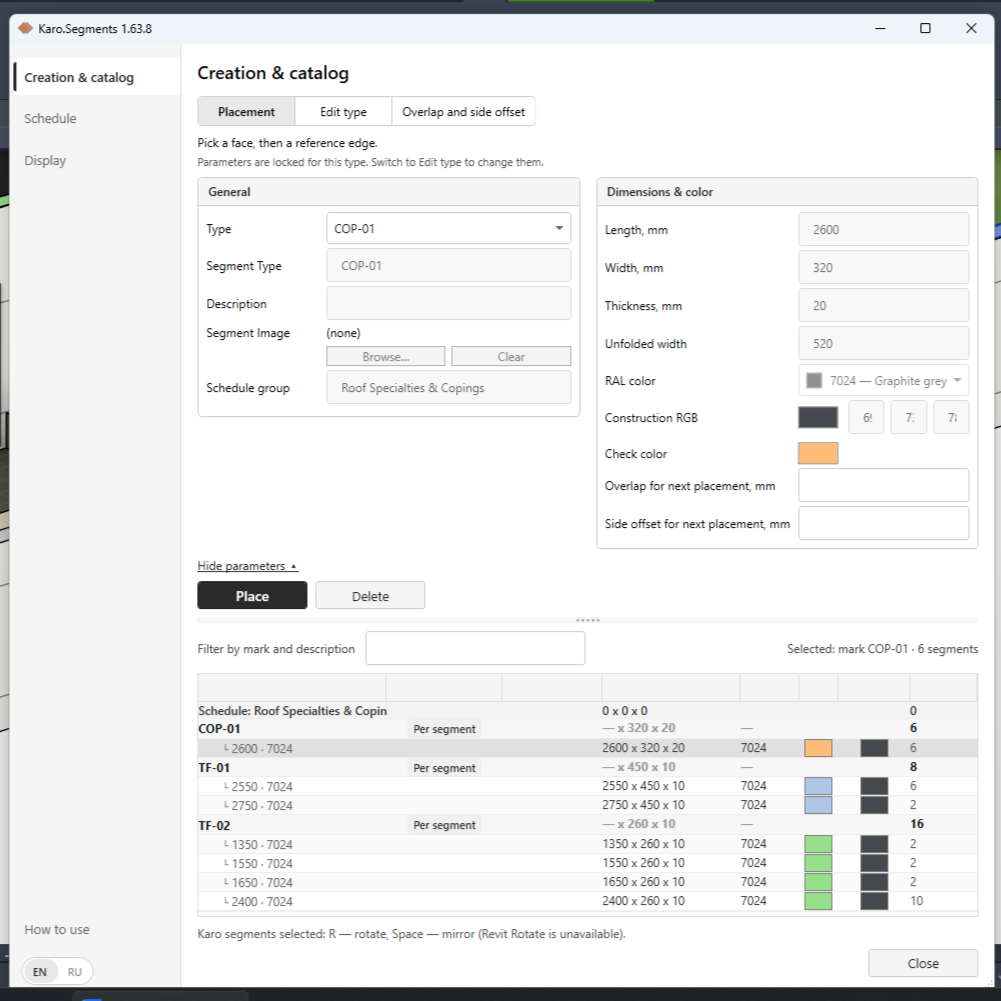
Task: Click dimensions text 2400 x 260 x 10
Action: 643,901
